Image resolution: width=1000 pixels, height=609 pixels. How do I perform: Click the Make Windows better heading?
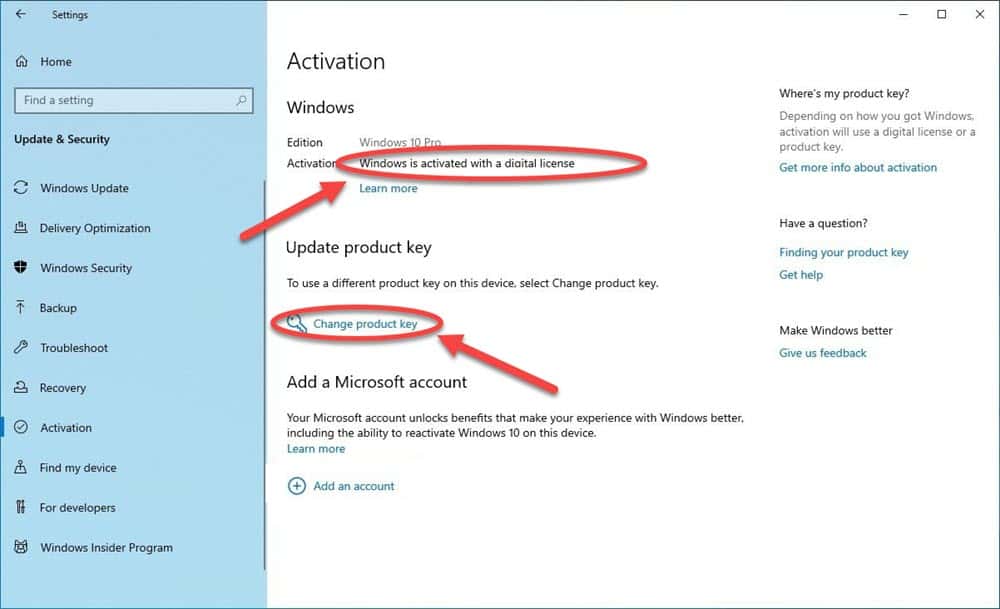(x=835, y=330)
